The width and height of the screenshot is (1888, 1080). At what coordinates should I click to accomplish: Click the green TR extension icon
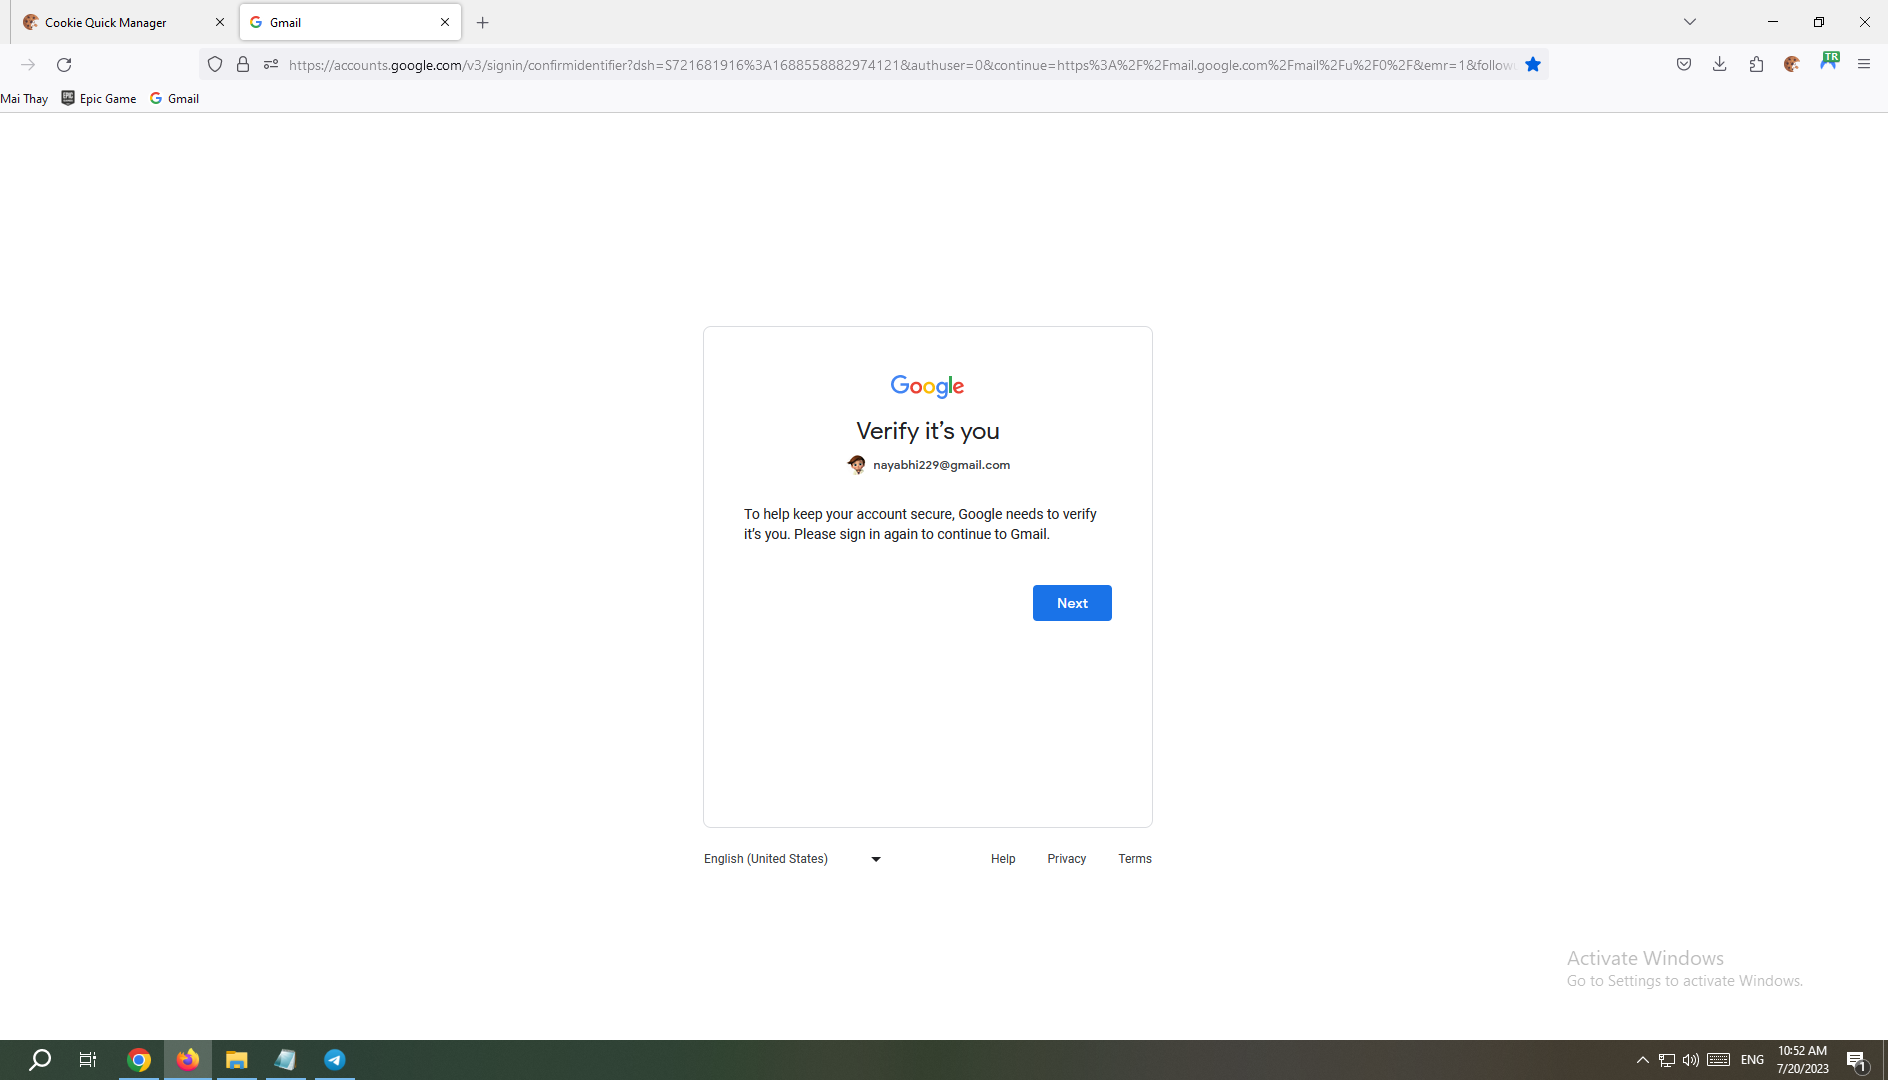coord(1829,61)
